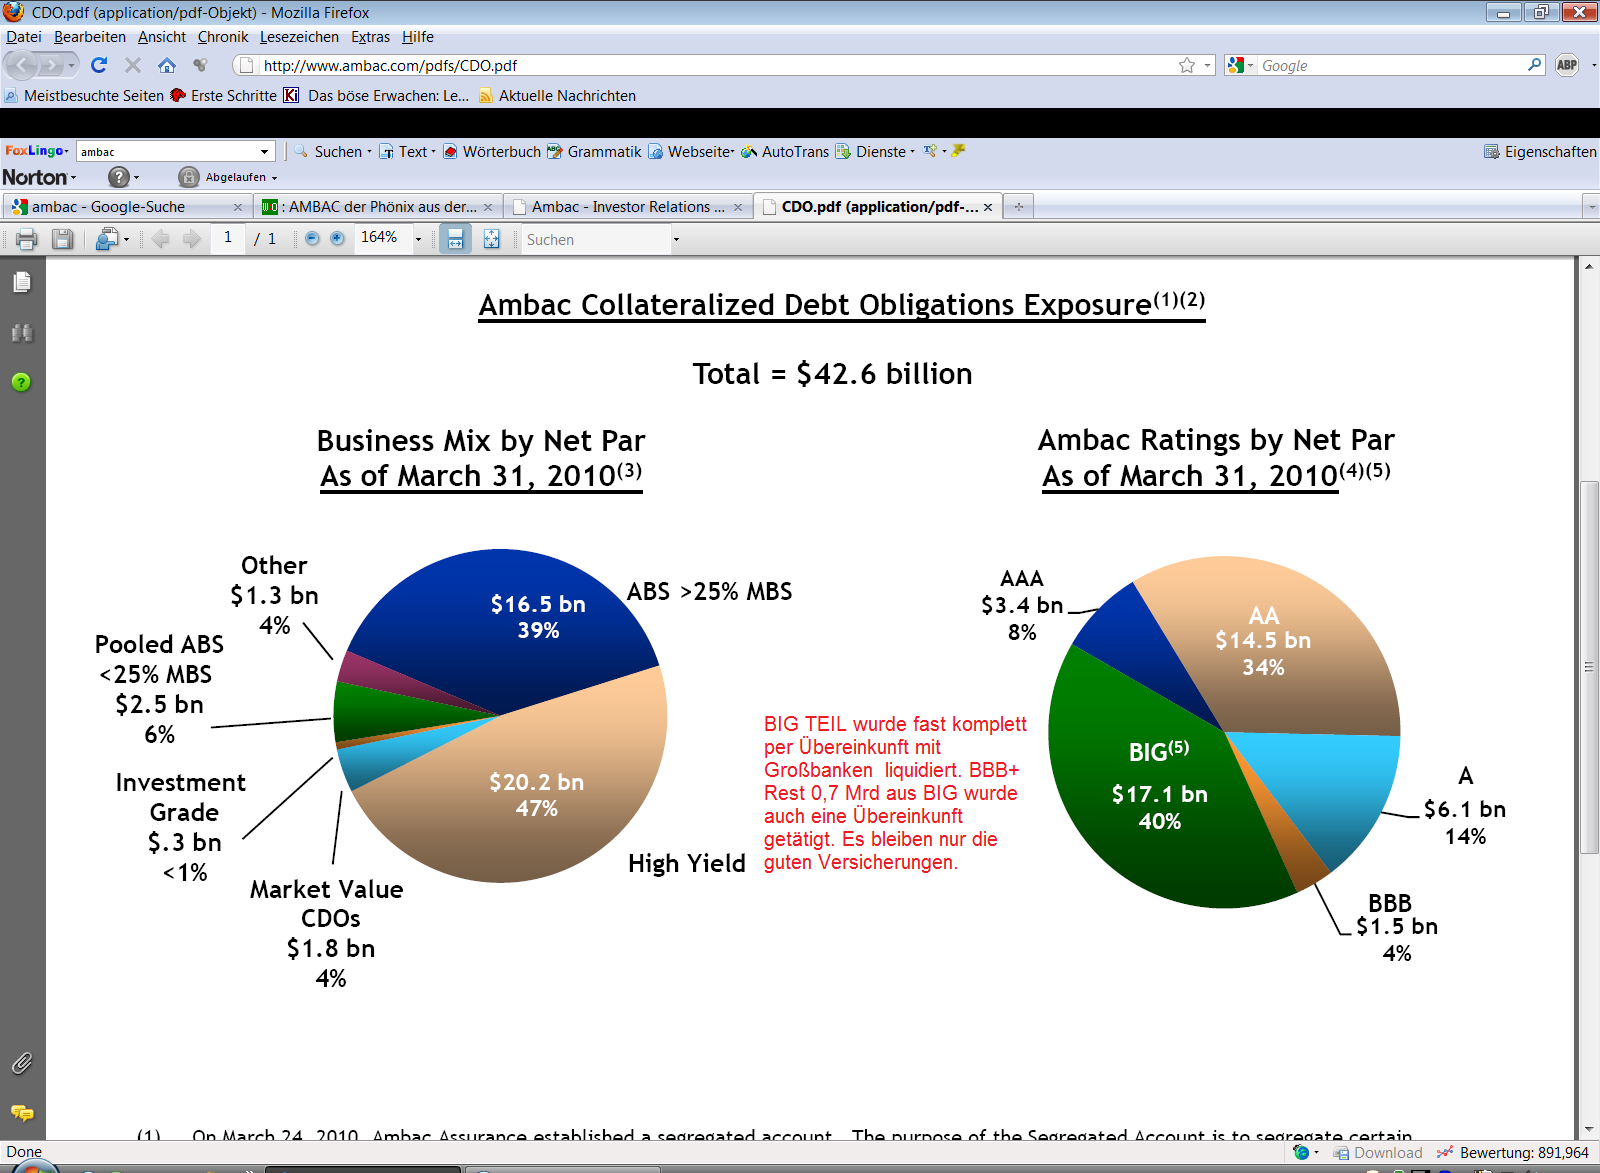
Task: Click the FoxLingo AutoTrans button
Action: 785,152
